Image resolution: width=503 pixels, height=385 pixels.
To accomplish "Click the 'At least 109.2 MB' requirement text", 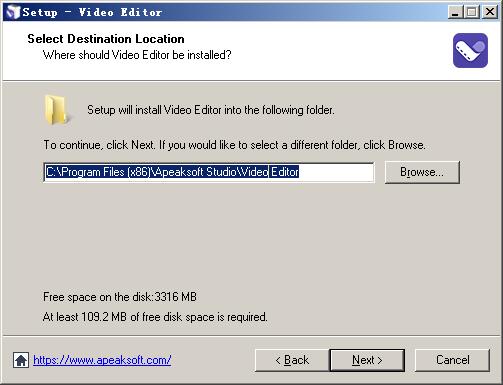I will pyautogui.click(x=155, y=317).
